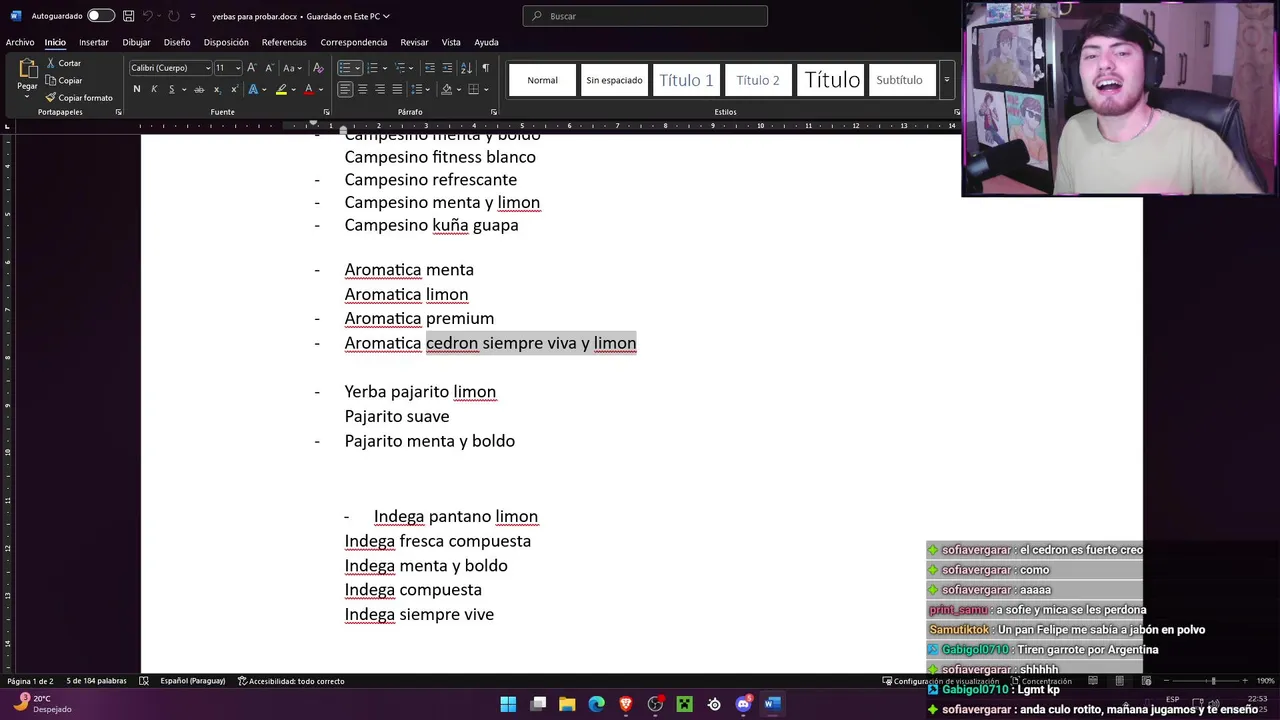Apply red font color

coord(308,89)
